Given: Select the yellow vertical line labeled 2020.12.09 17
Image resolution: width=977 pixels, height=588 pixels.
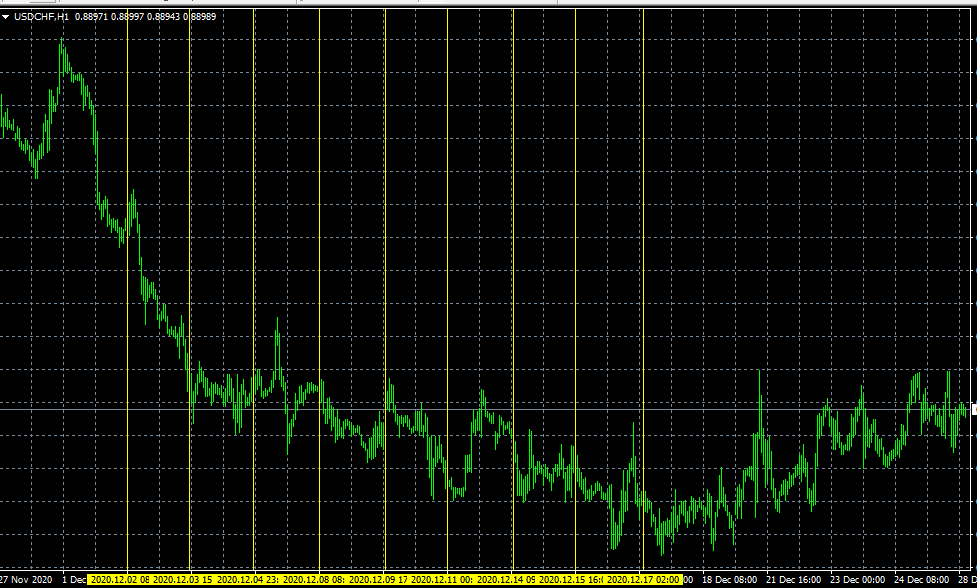Looking at the screenshot, I should (x=386, y=290).
